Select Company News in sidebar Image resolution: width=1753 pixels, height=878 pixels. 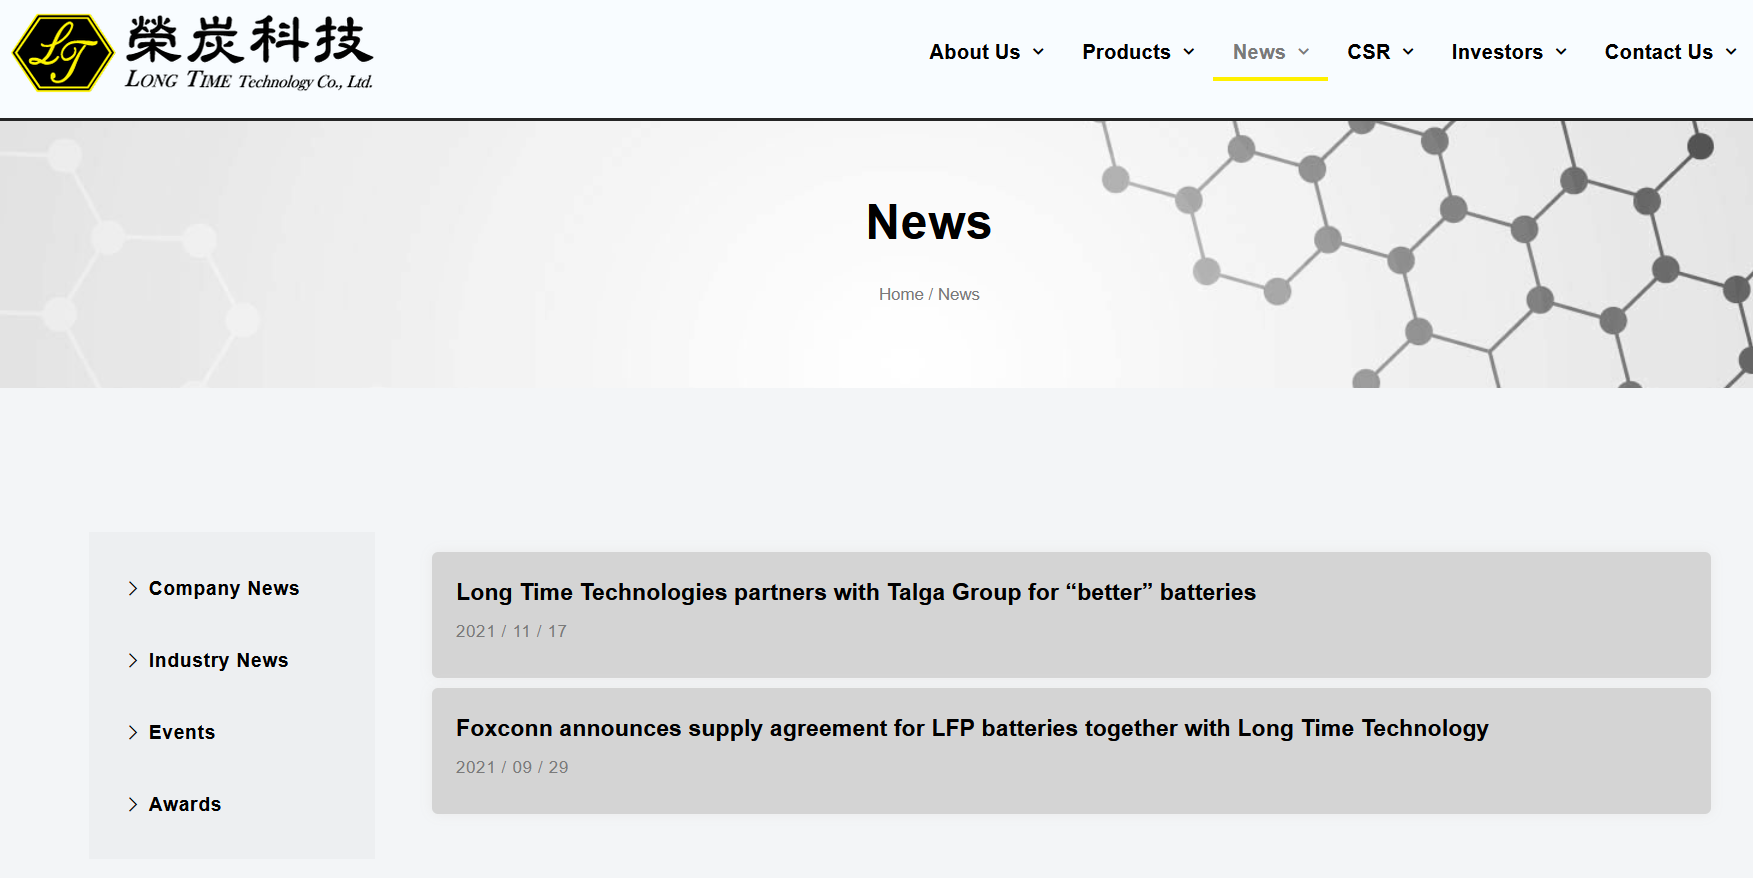click(224, 588)
